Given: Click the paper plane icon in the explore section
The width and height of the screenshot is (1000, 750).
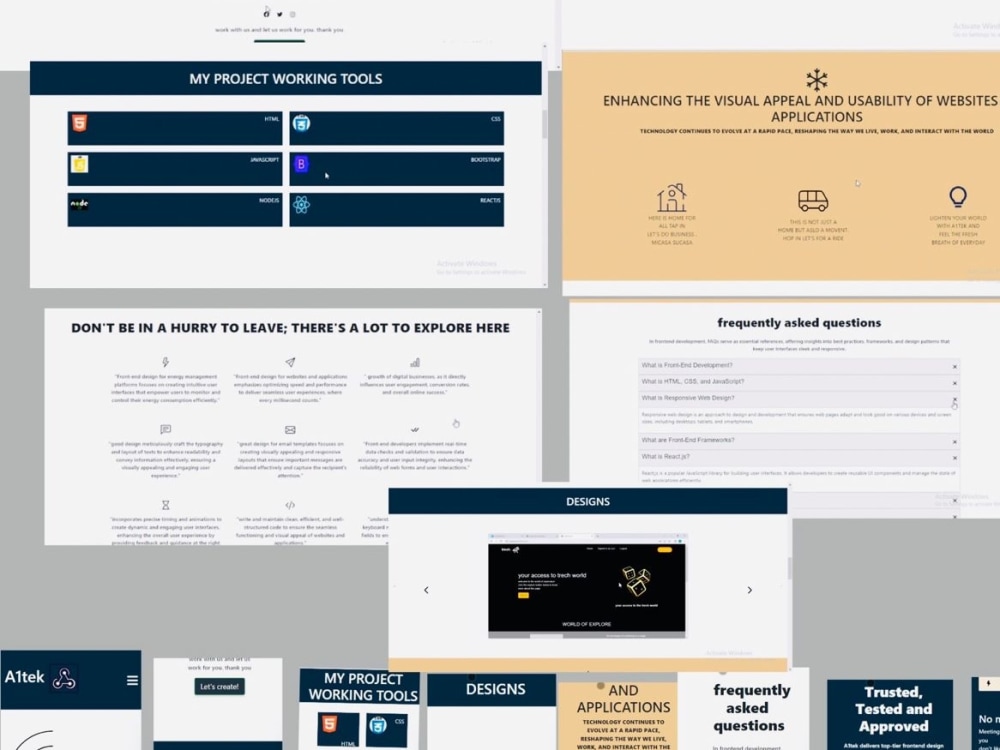Looking at the screenshot, I should (x=290, y=362).
